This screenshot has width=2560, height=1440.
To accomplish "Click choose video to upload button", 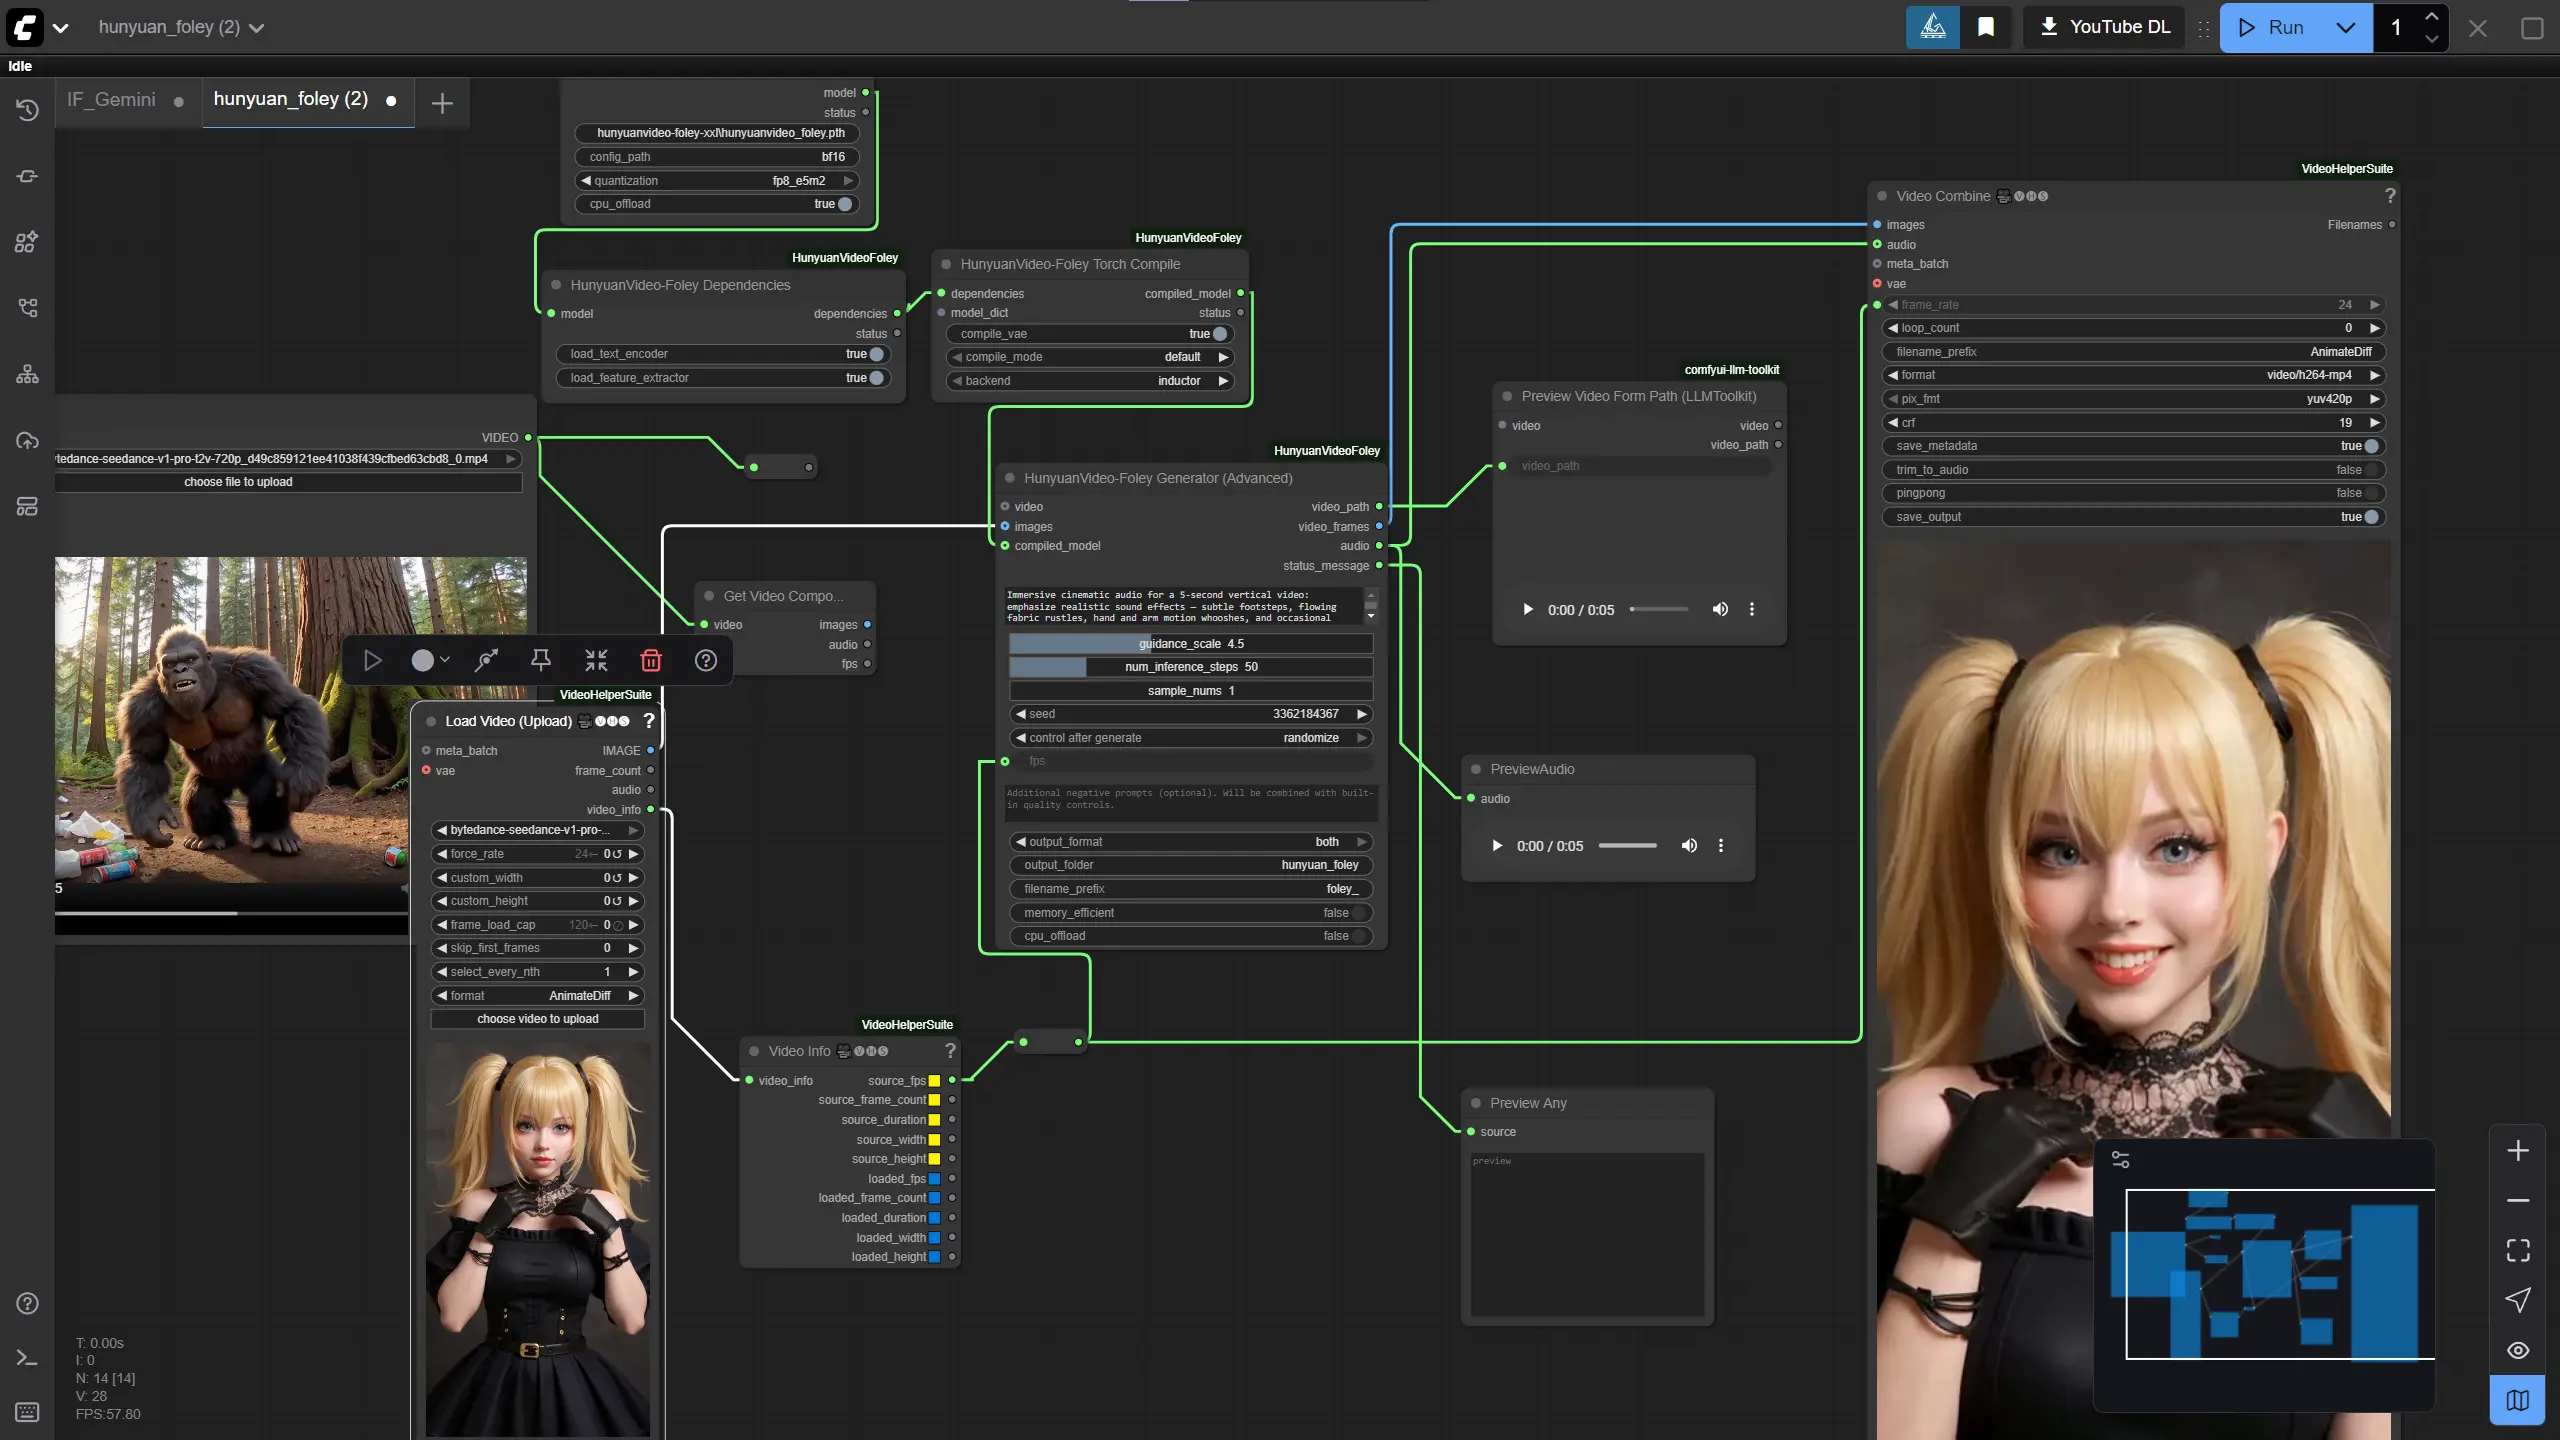I will click(538, 1019).
